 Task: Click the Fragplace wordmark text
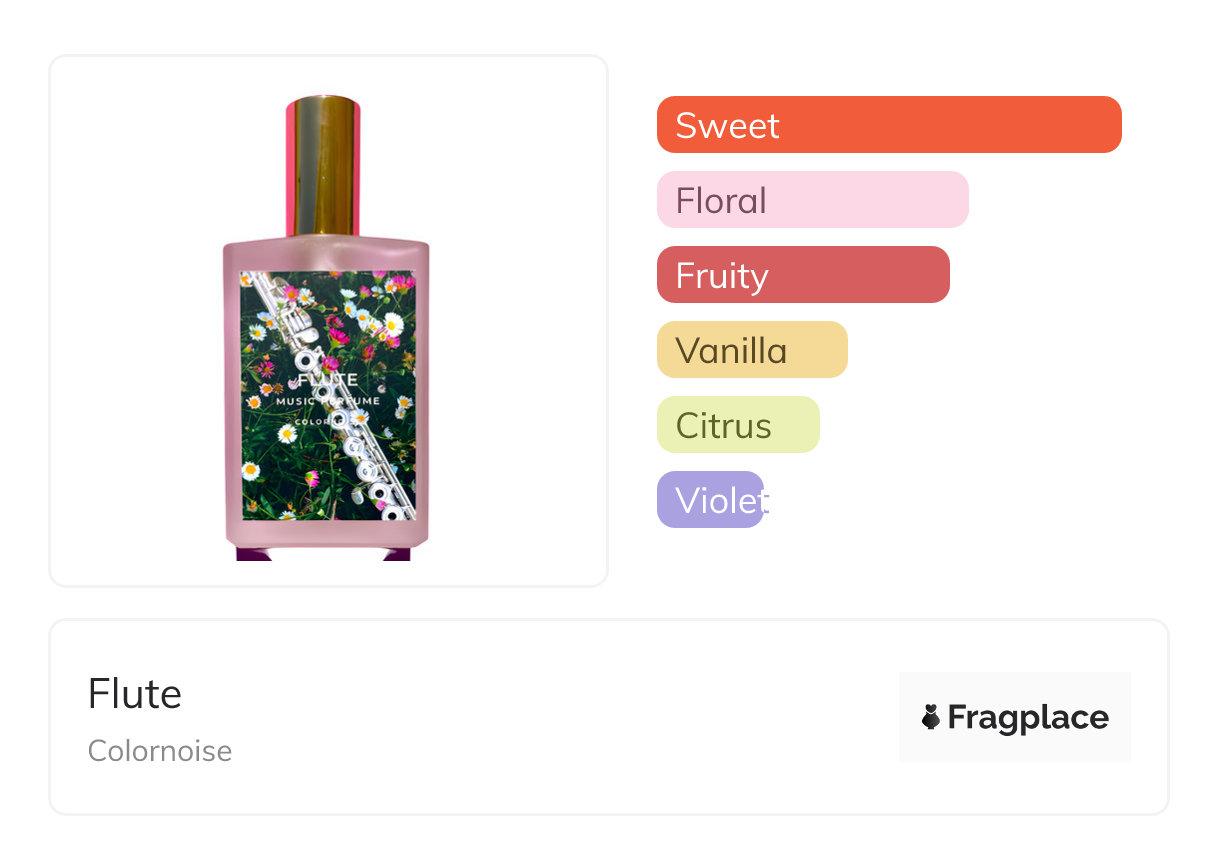pyautogui.click(x=1028, y=718)
